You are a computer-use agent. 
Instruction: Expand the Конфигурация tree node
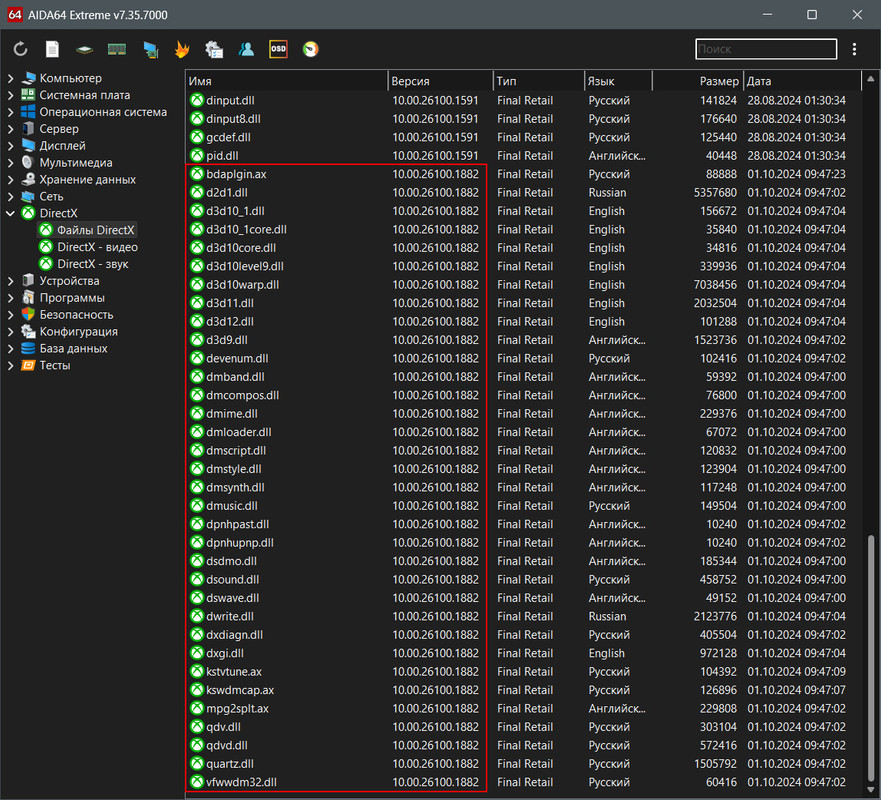pyautogui.click(x=10, y=331)
